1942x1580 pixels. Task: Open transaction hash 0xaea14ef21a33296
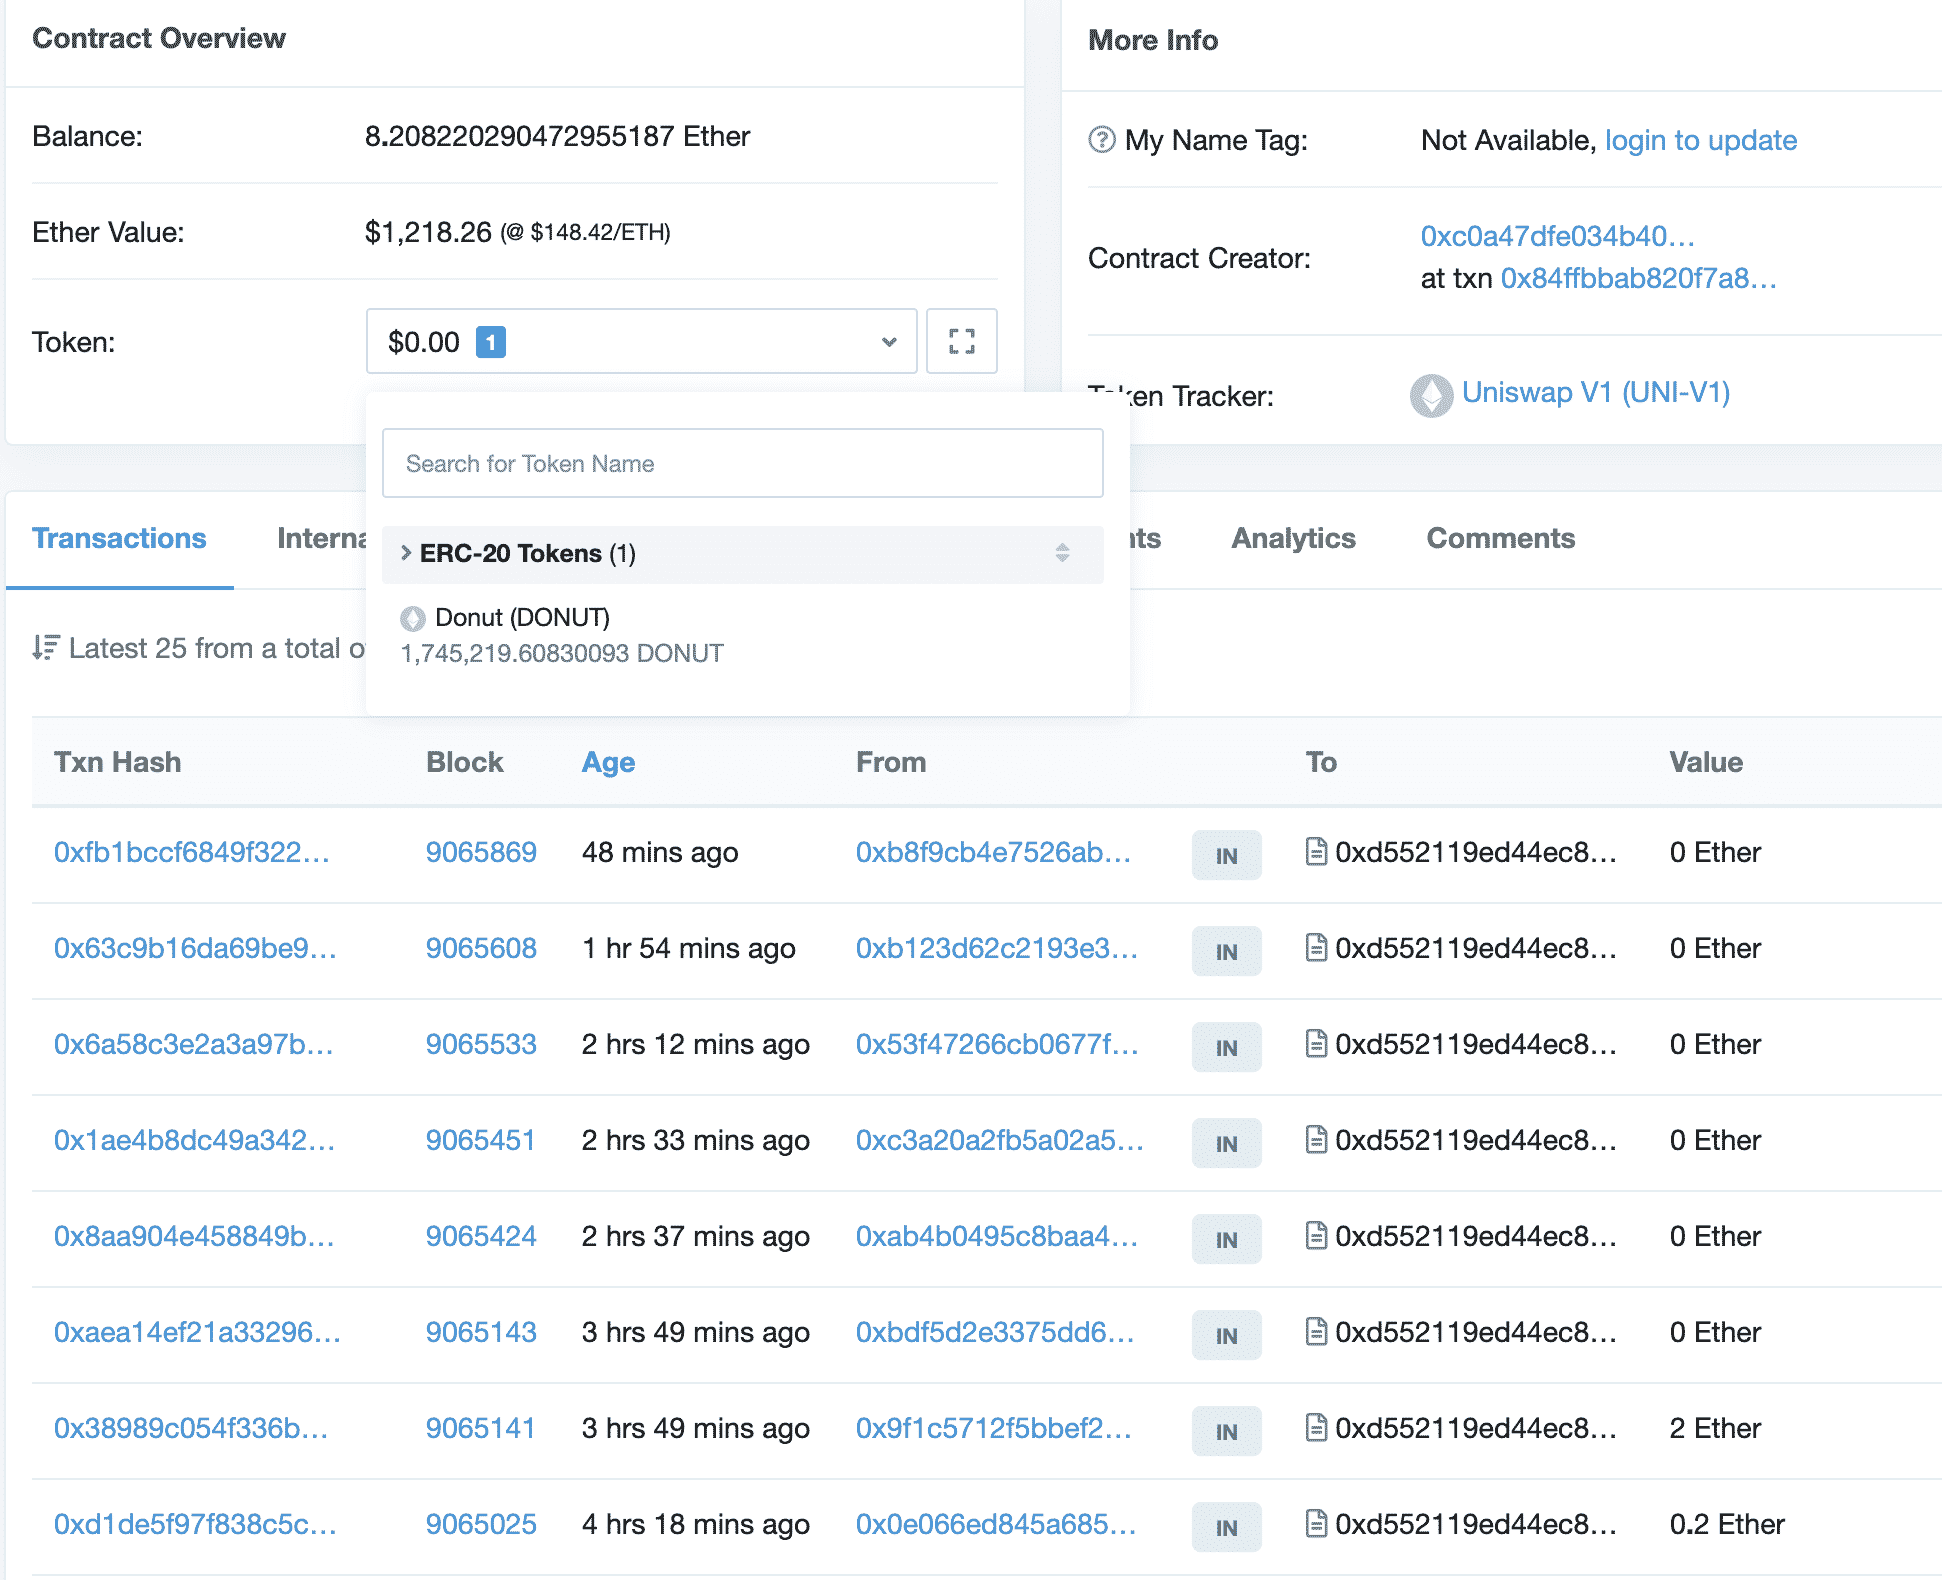[197, 1332]
